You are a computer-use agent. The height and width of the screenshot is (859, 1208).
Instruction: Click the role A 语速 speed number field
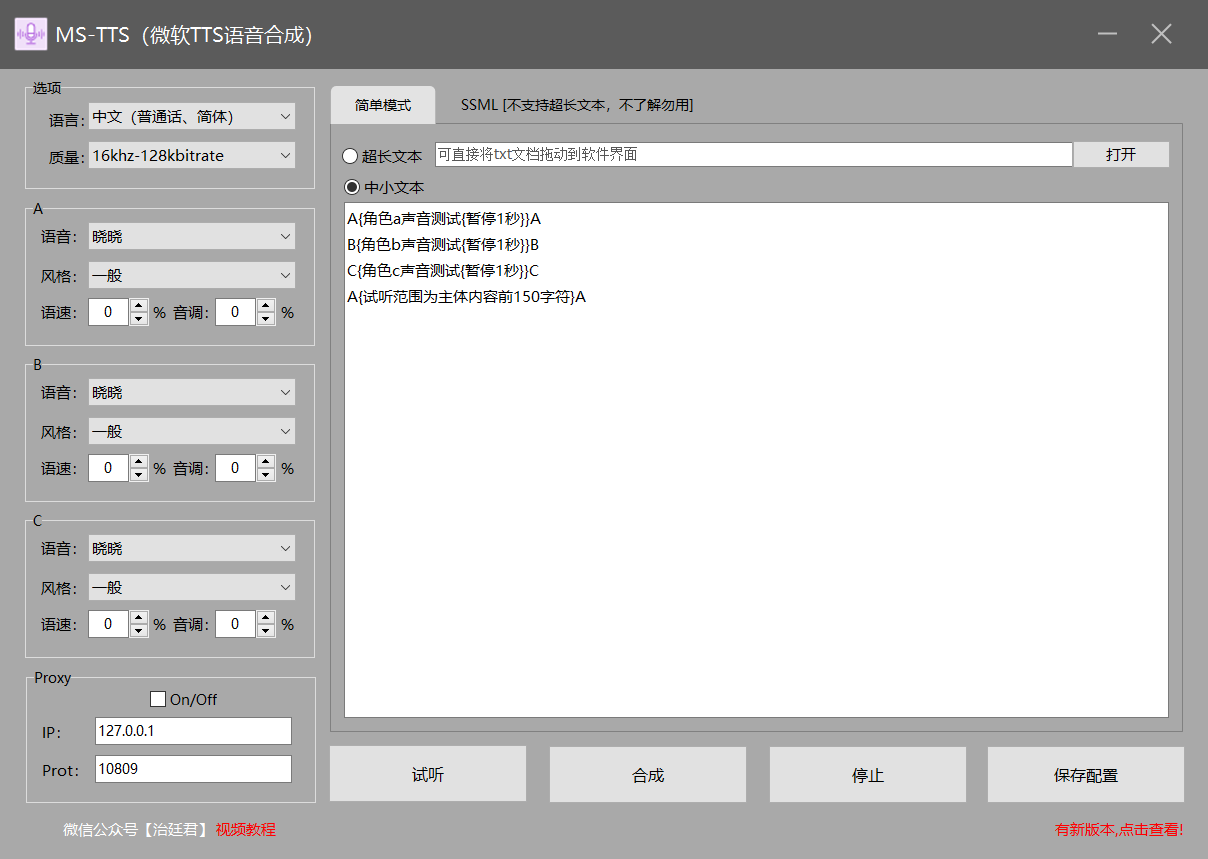point(109,312)
